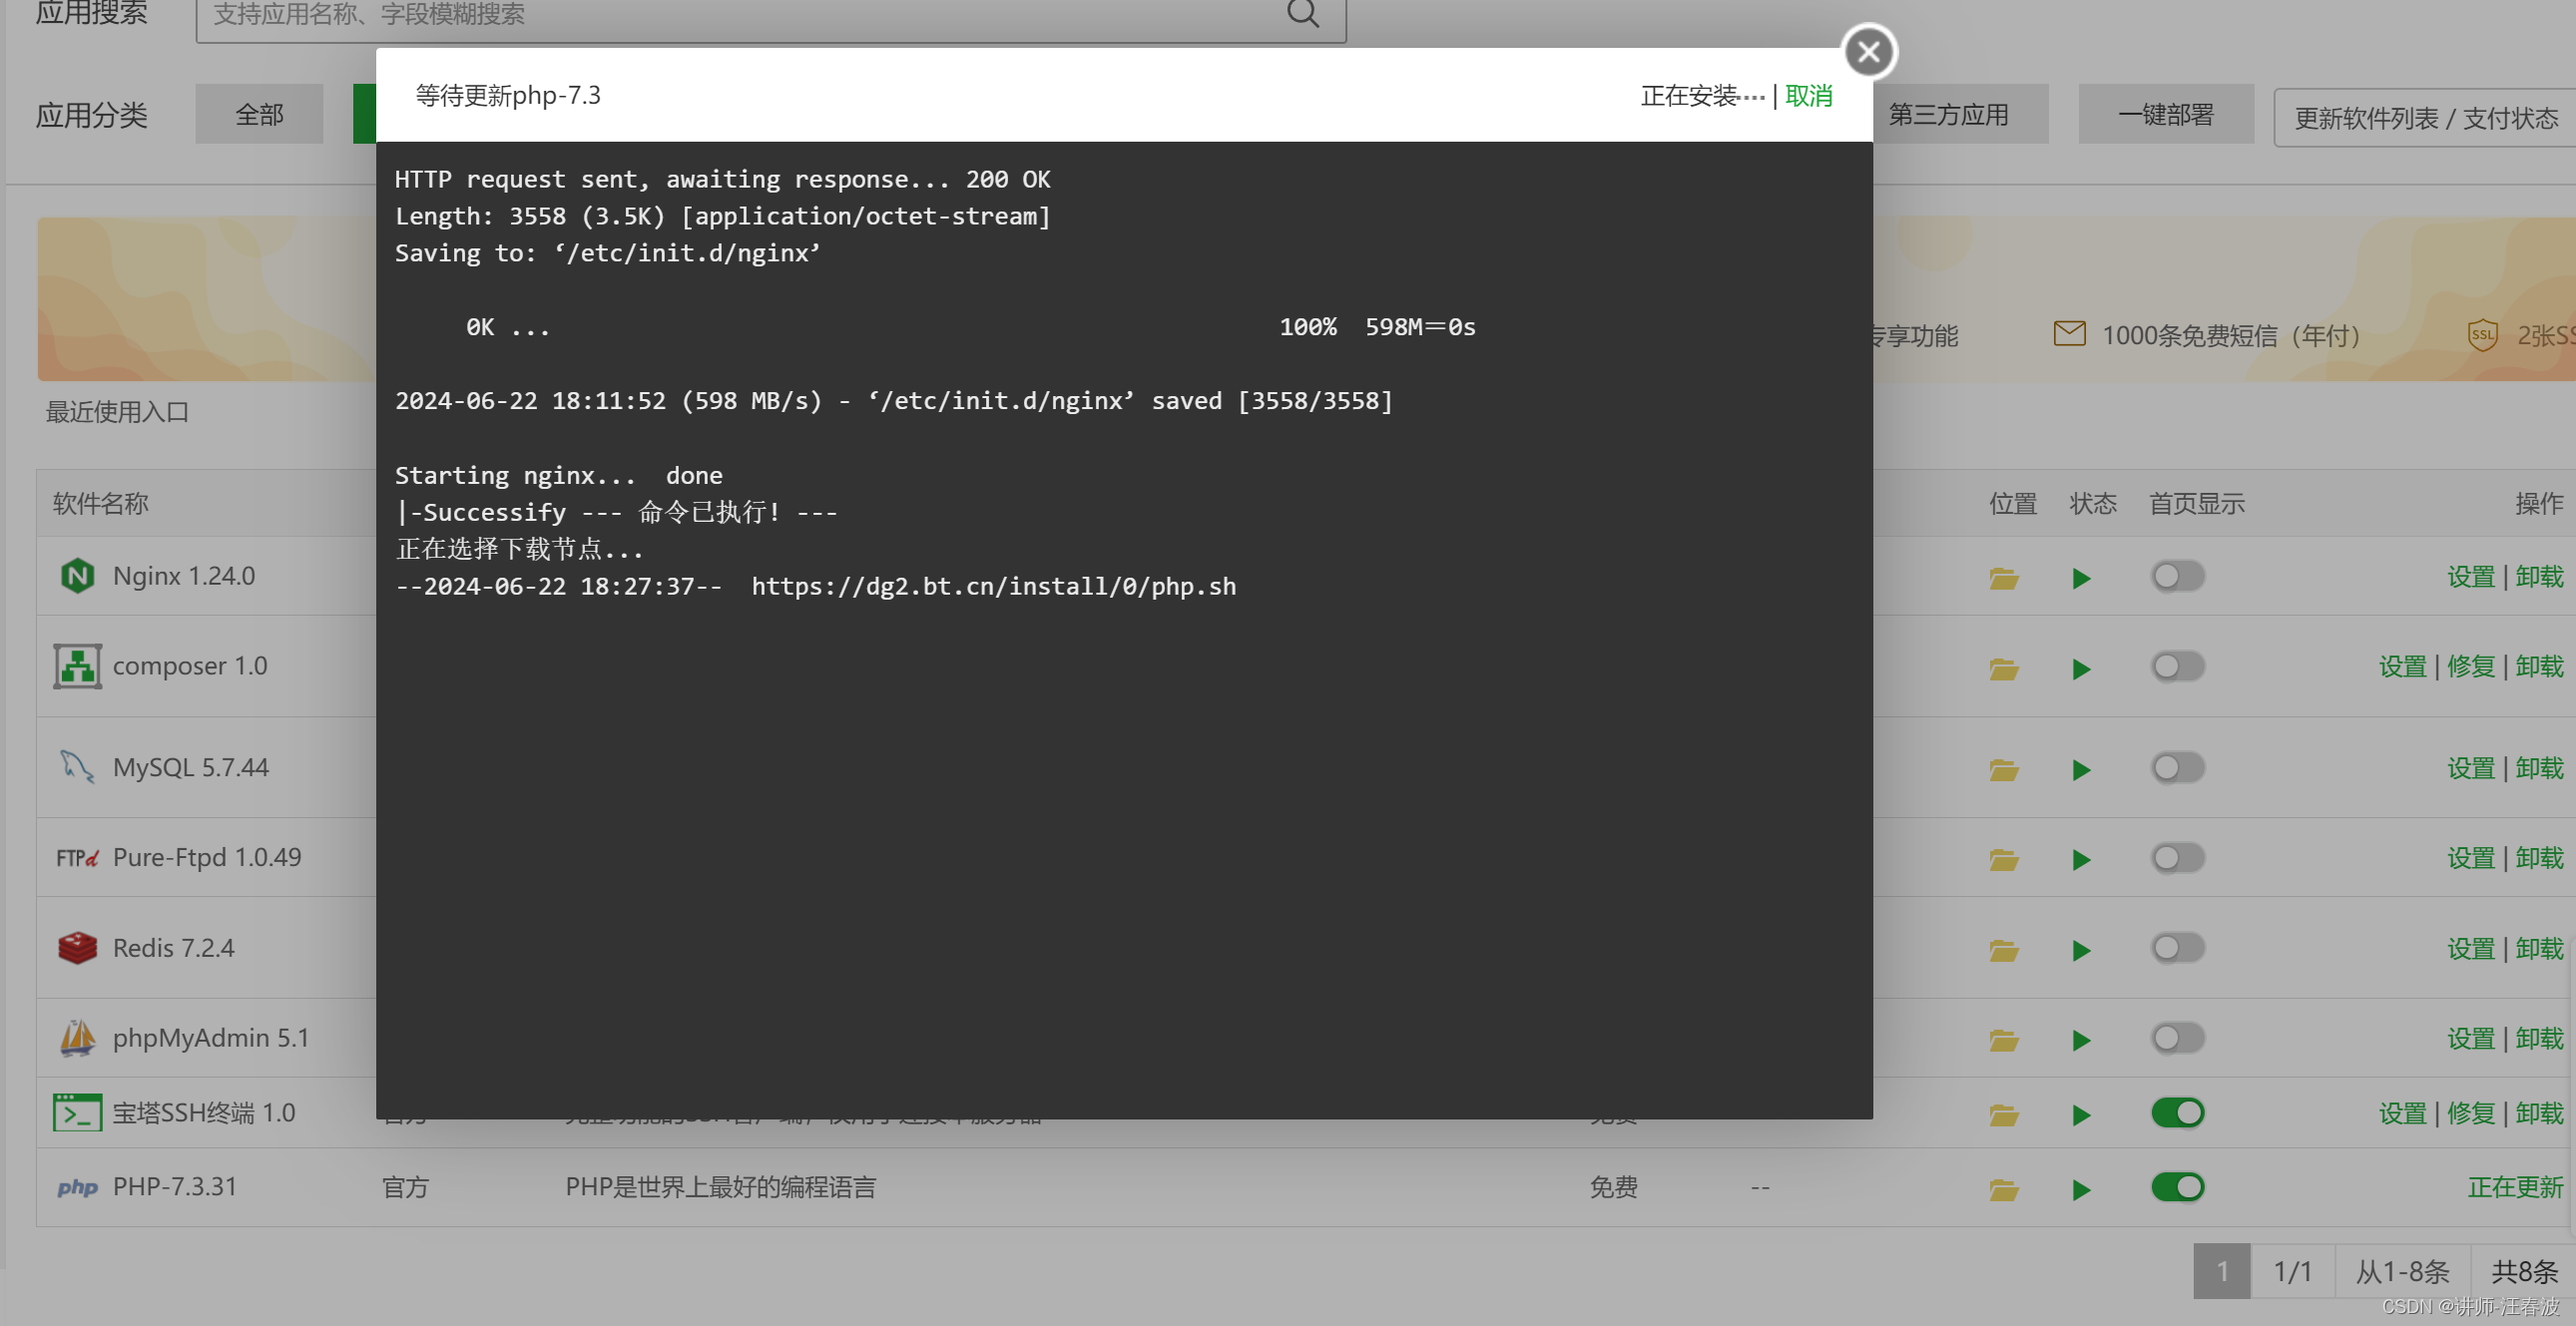The width and height of the screenshot is (2576, 1326).
Task: Click the Redis 7.2.4 software name
Action: pyautogui.click(x=174, y=948)
